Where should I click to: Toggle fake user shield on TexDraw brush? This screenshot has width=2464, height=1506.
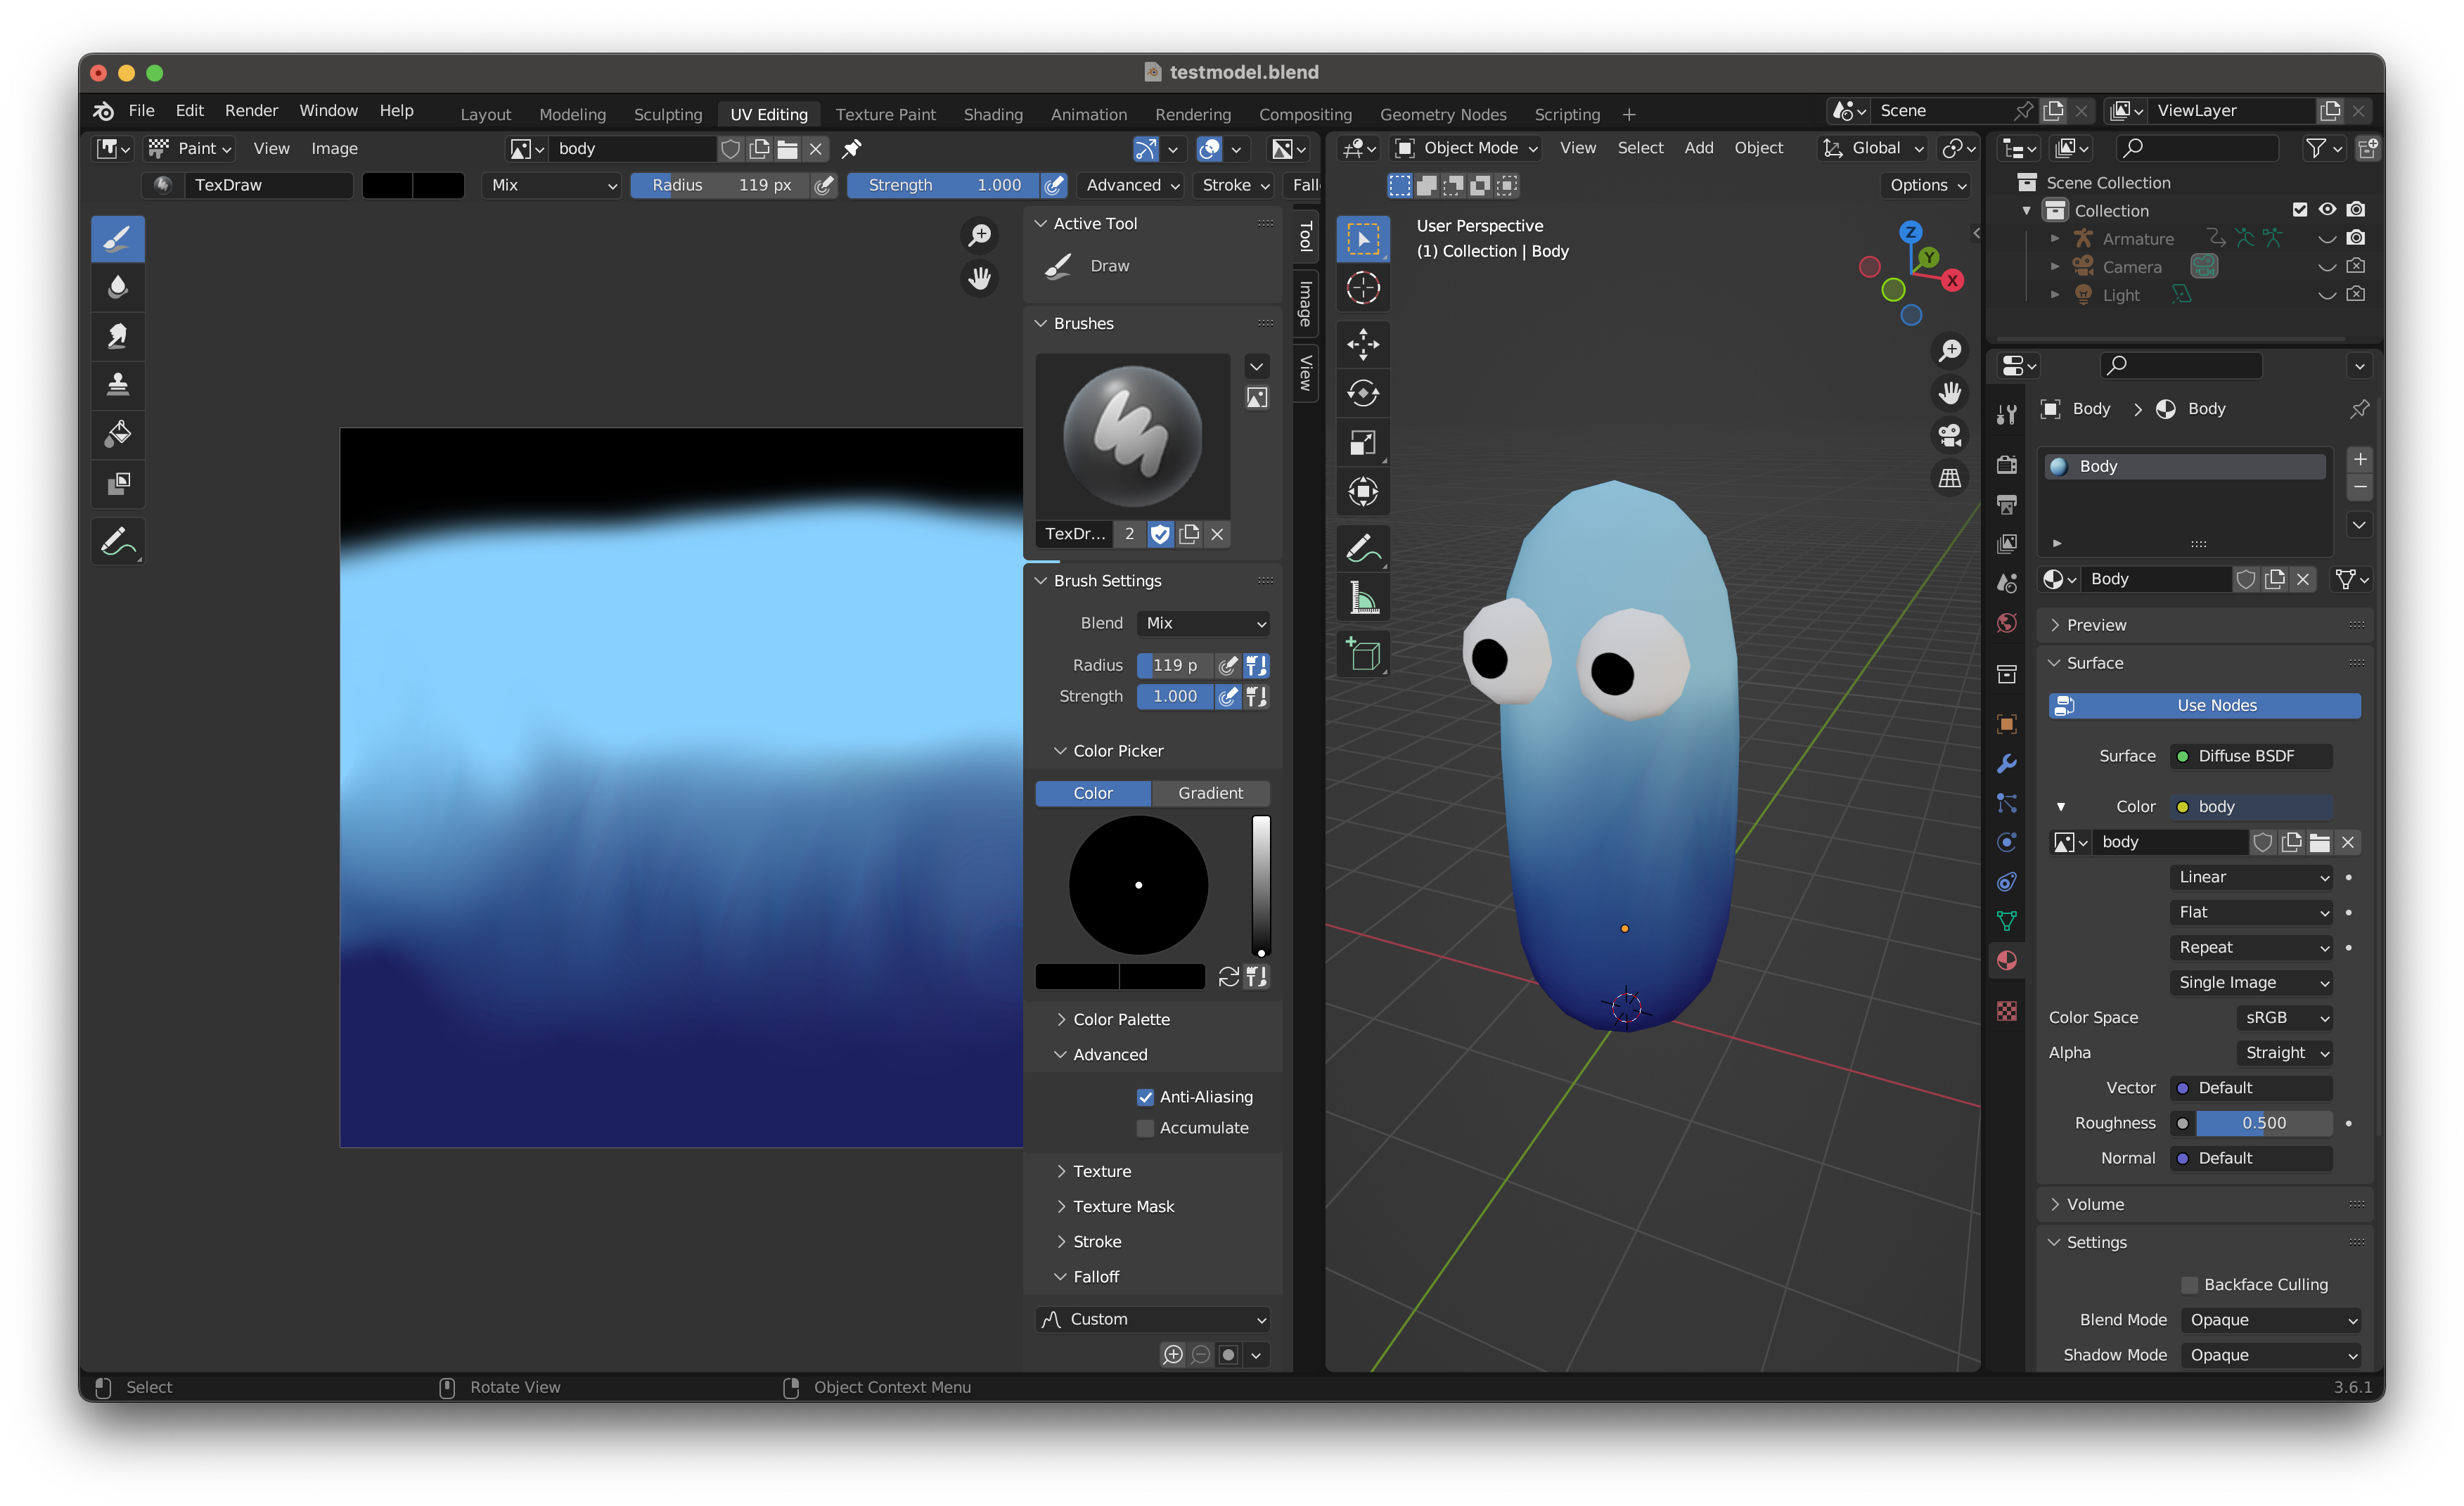(1159, 534)
